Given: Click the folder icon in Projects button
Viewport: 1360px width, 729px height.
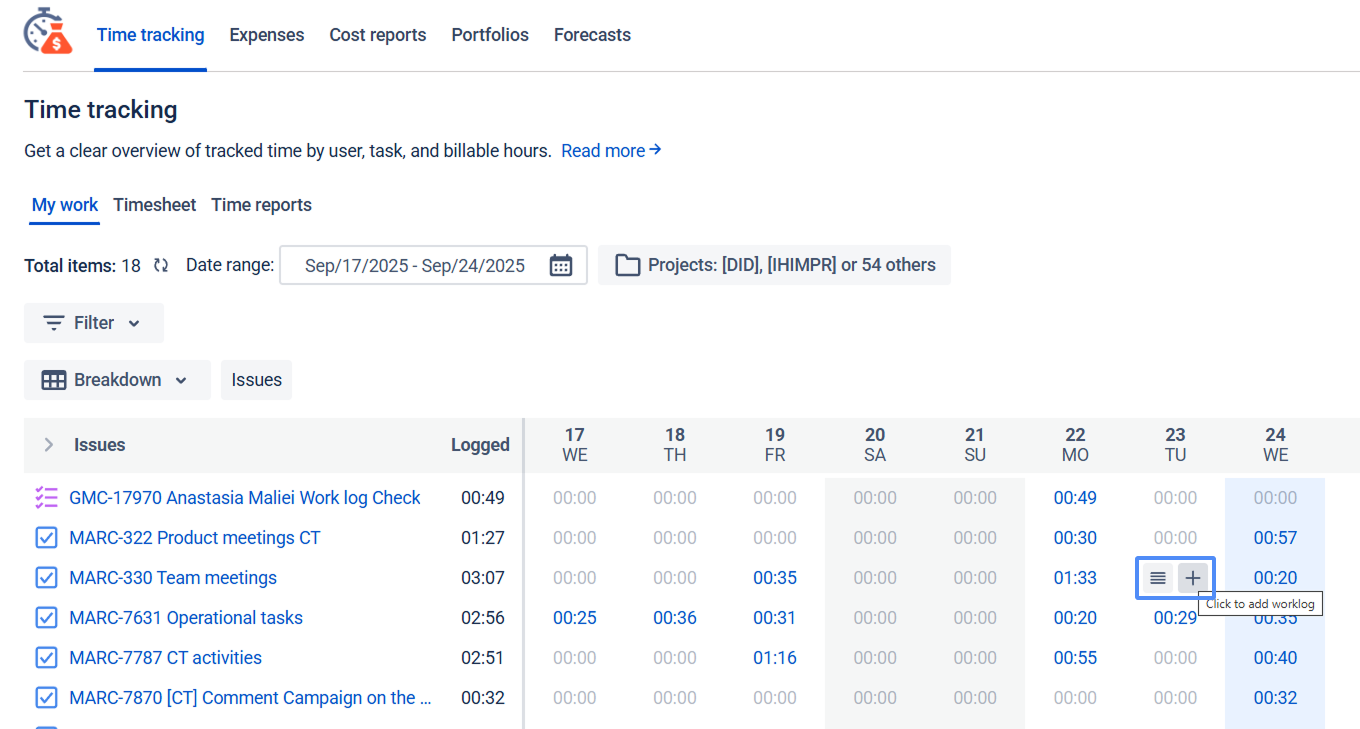Looking at the screenshot, I should point(627,265).
